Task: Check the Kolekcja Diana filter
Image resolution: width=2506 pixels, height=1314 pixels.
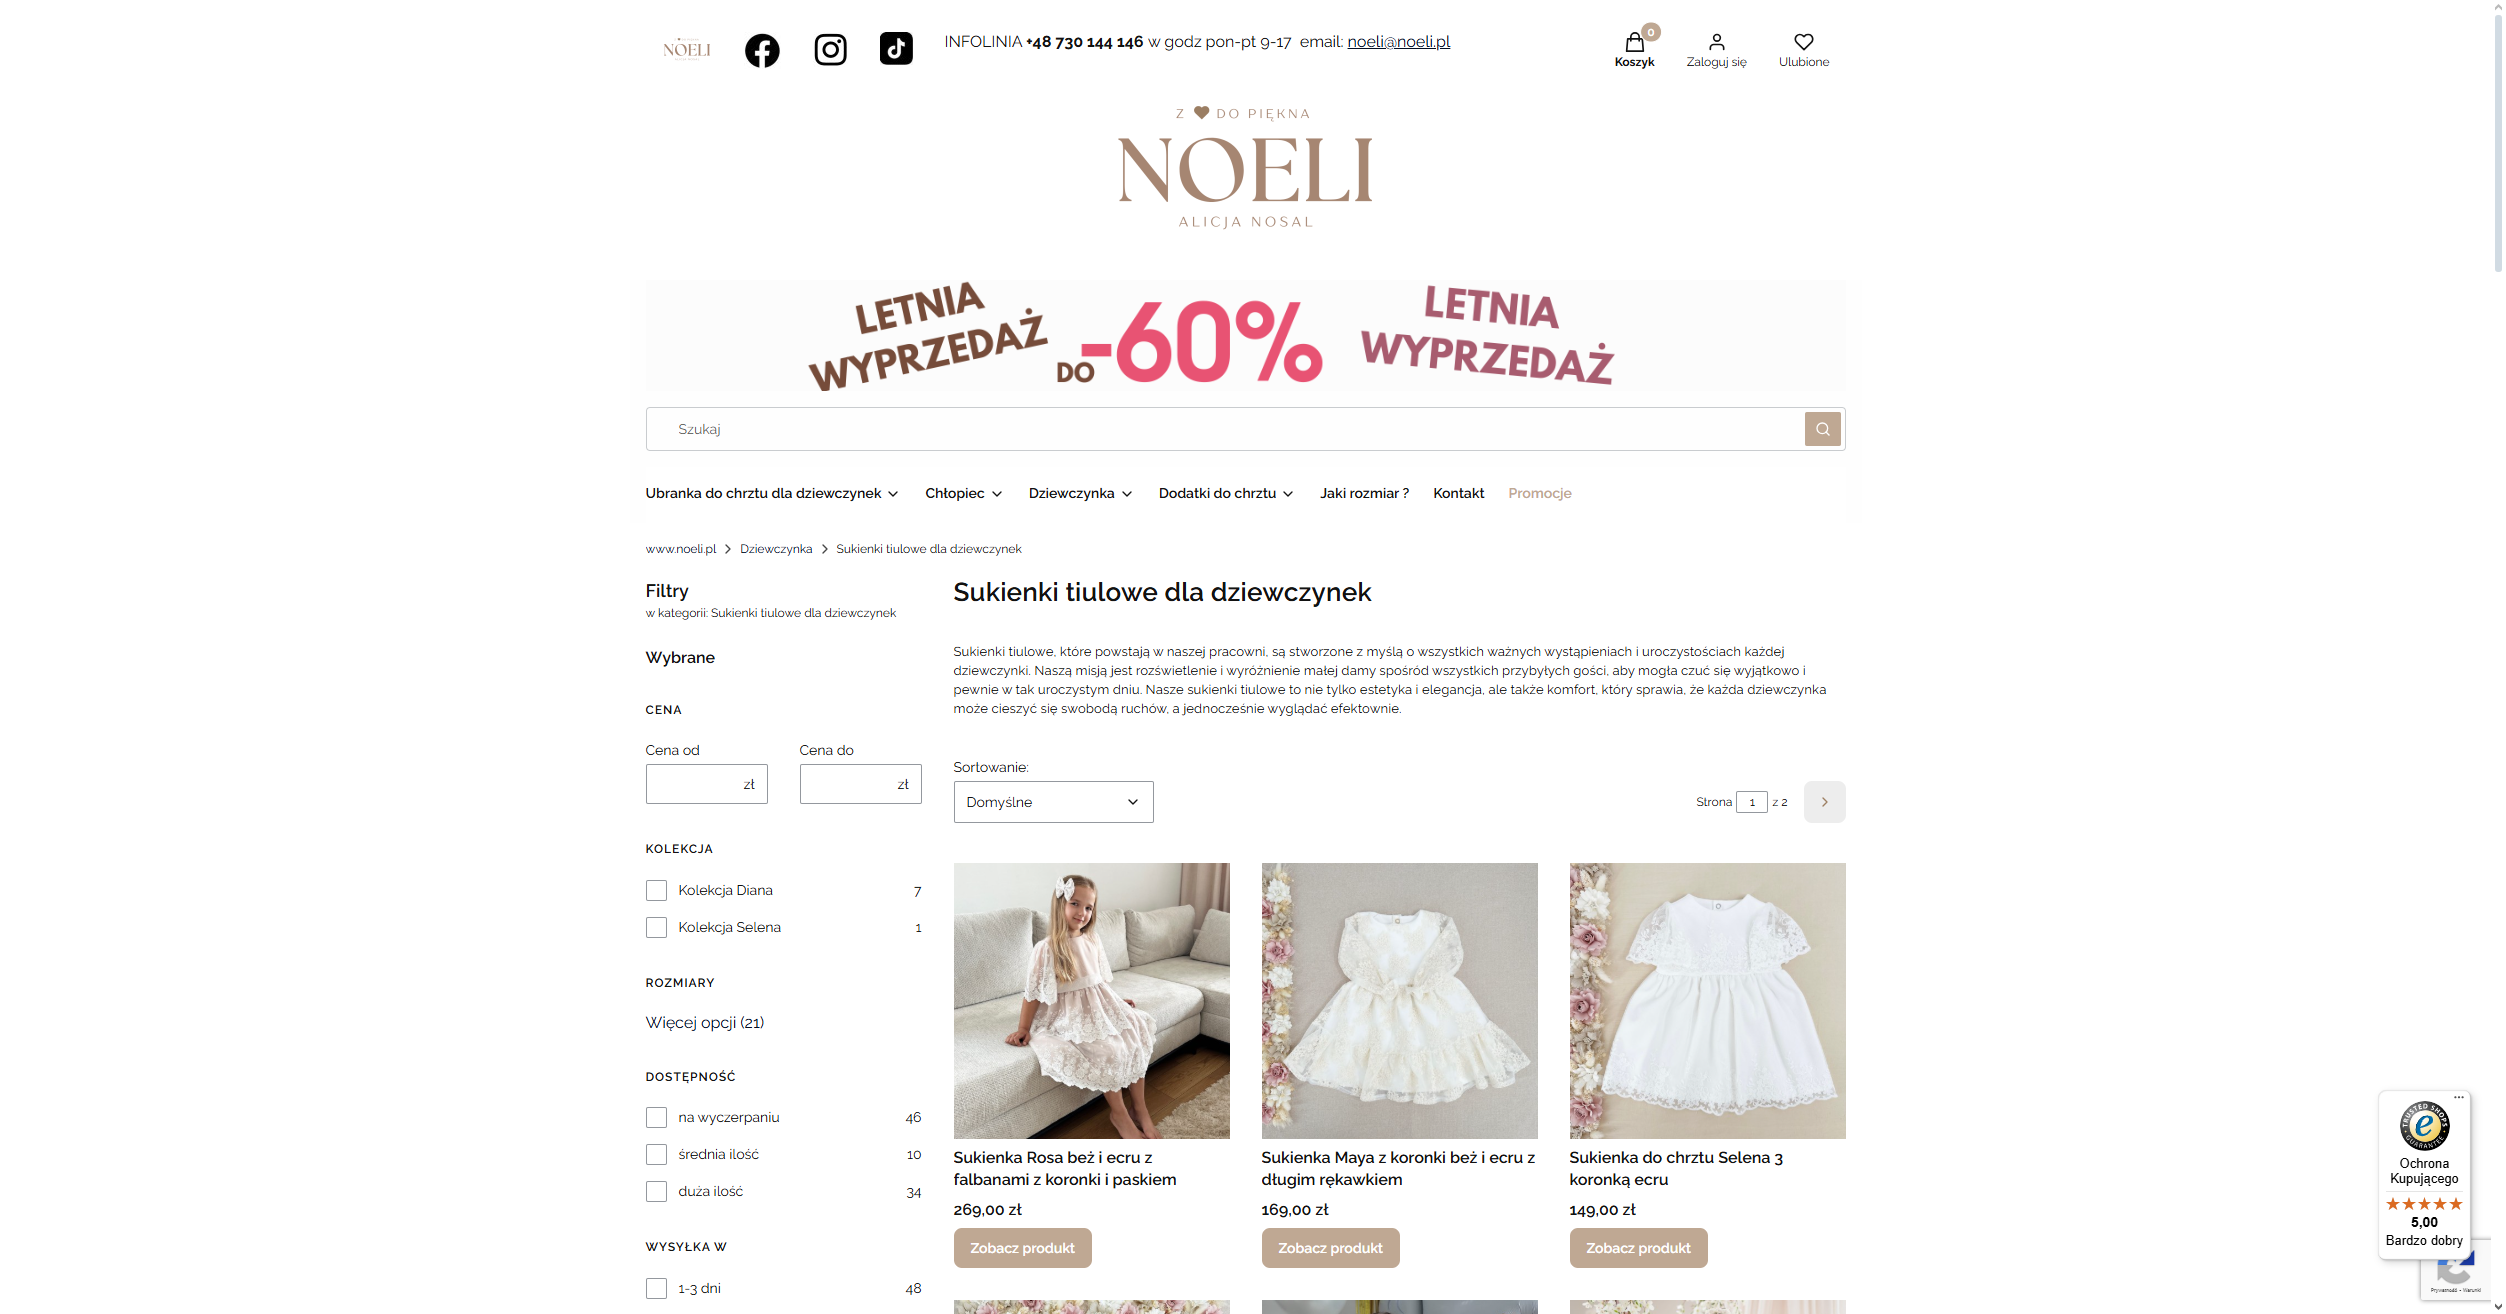Action: [x=656, y=890]
